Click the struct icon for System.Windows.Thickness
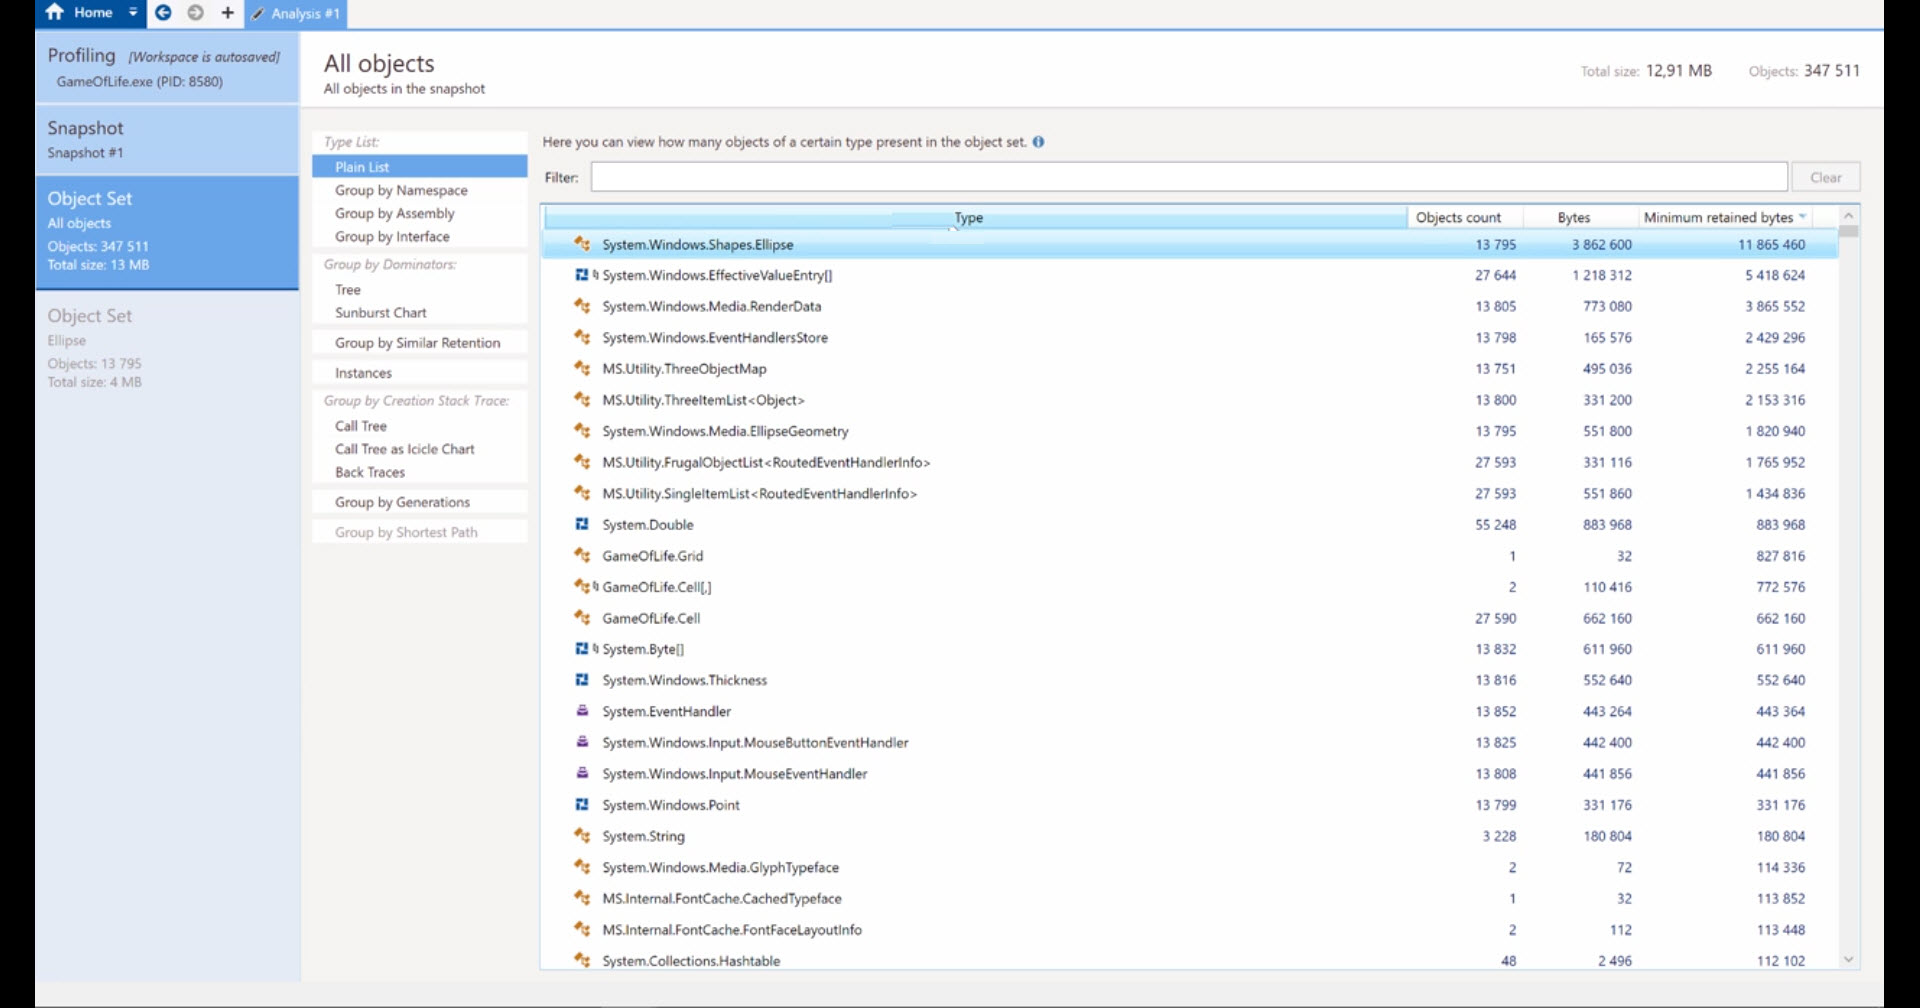Image resolution: width=1920 pixels, height=1008 pixels. (582, 680)
